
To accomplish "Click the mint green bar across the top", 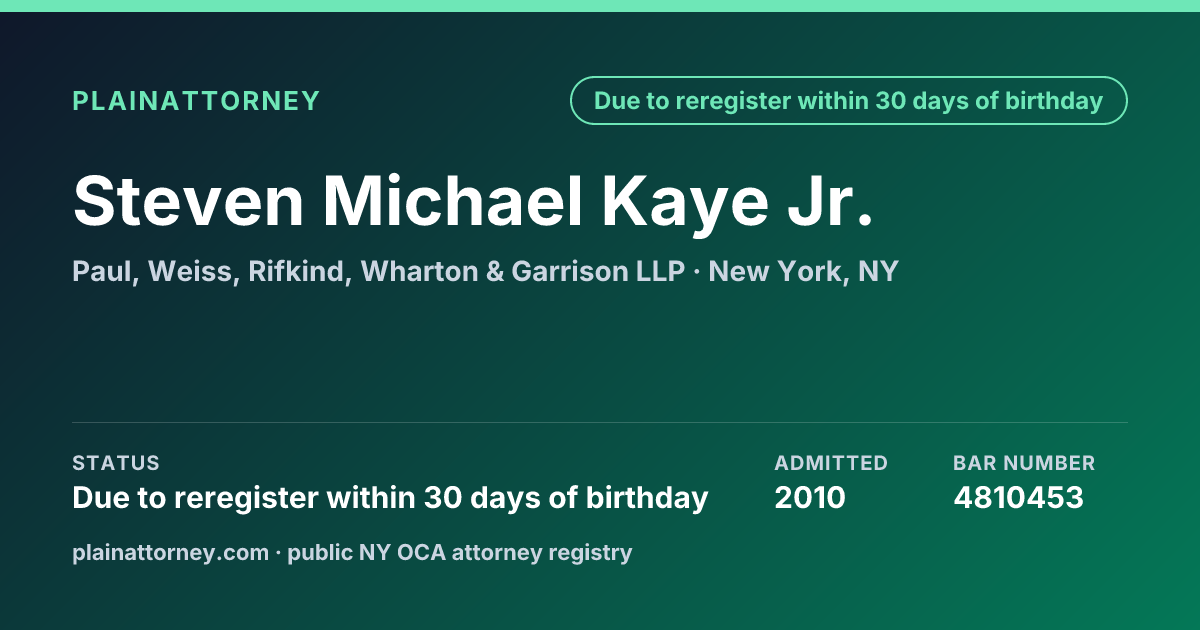I will pos(600,6).
